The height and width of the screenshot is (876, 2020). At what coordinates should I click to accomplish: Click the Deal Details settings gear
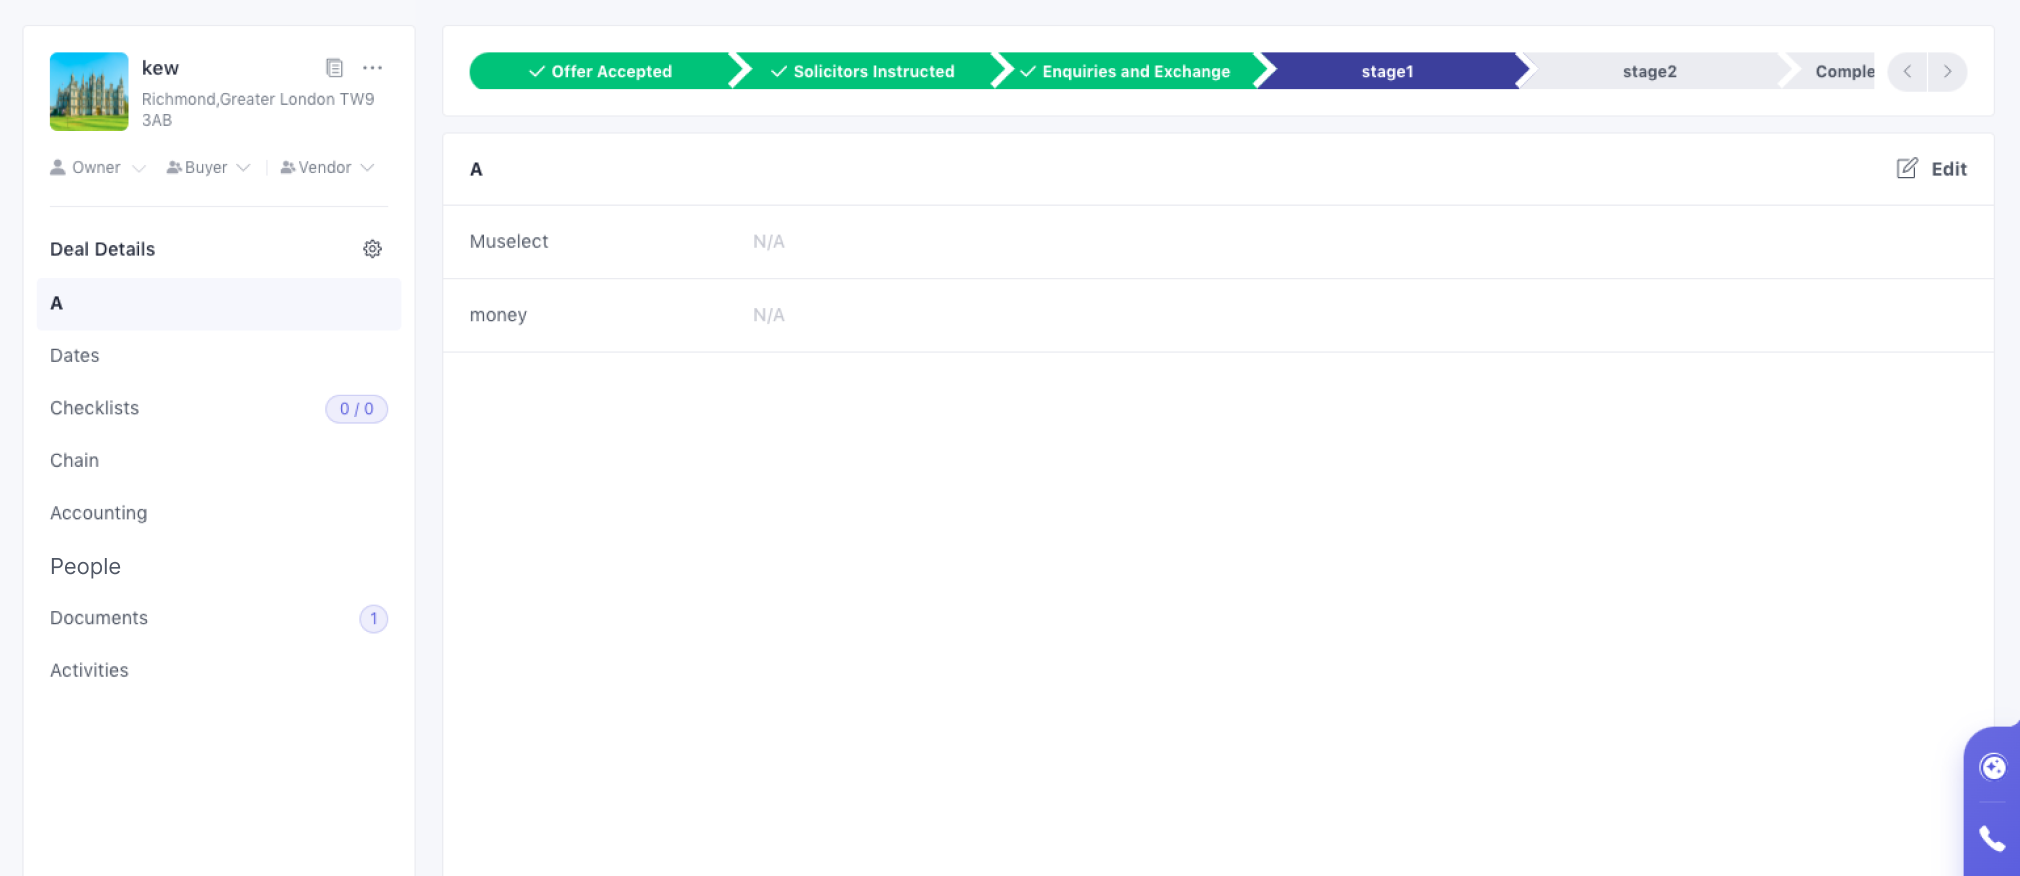click(x=372, y=249)
